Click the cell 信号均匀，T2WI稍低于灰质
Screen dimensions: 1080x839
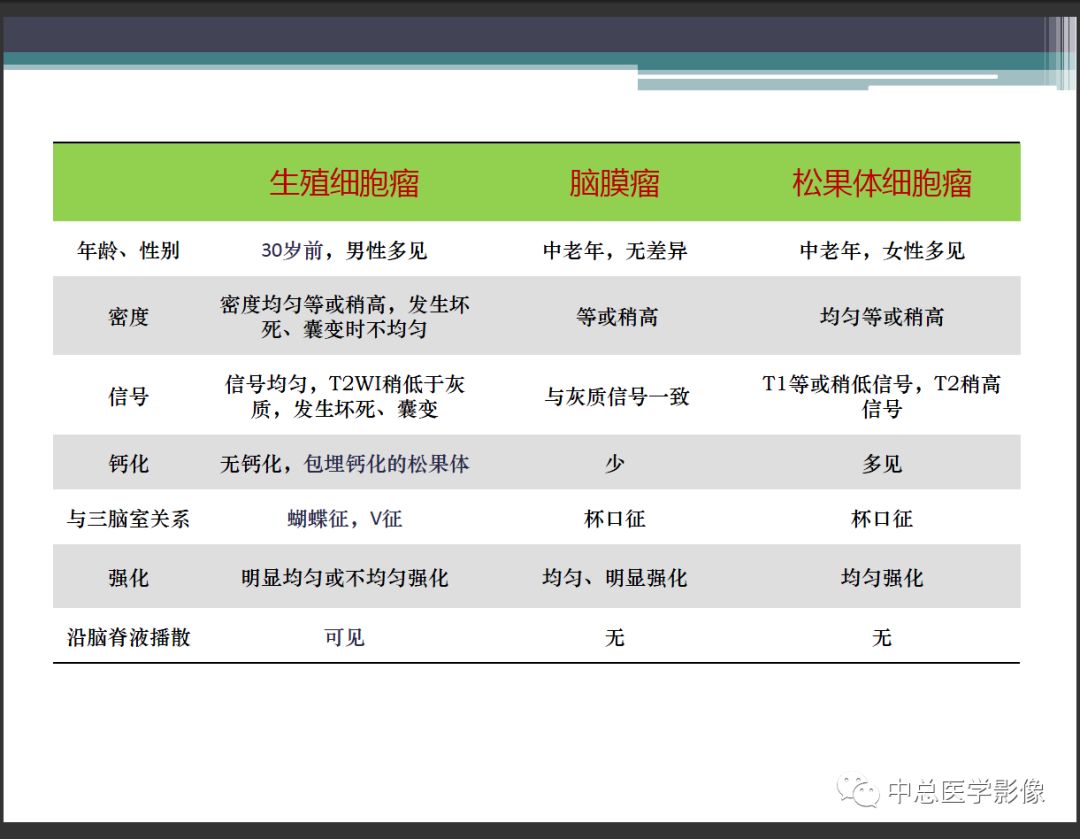coord(344,396)
